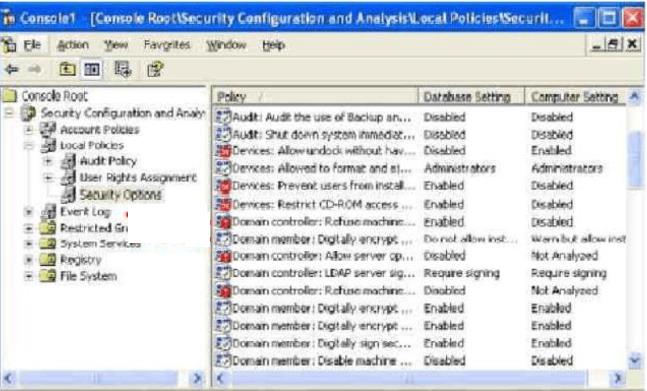Click the icon for Audit: Shut down system immediately
This screenshot has width=647, height=391.
pos(223,134)
